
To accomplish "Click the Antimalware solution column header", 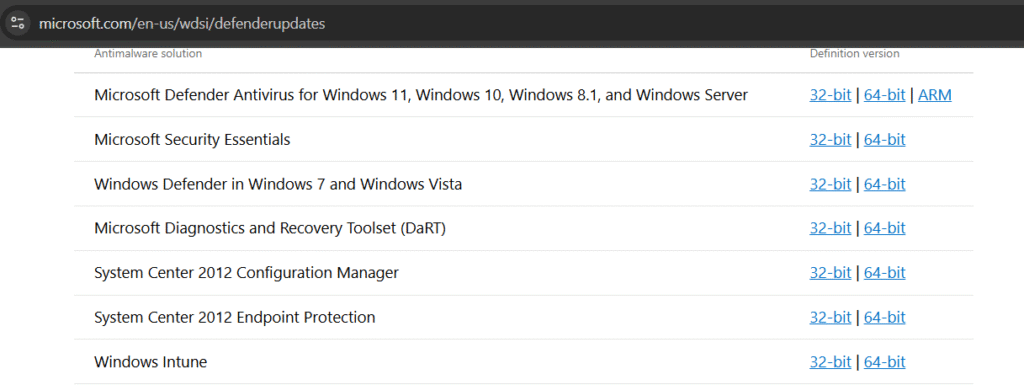I will pyautogui.click(x=148, y=54).
